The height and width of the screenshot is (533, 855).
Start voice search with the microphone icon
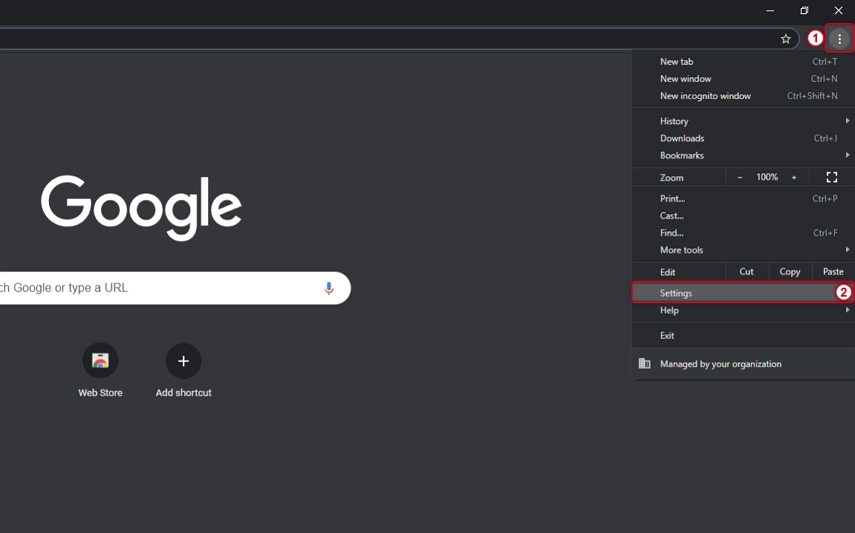[329, 288]
